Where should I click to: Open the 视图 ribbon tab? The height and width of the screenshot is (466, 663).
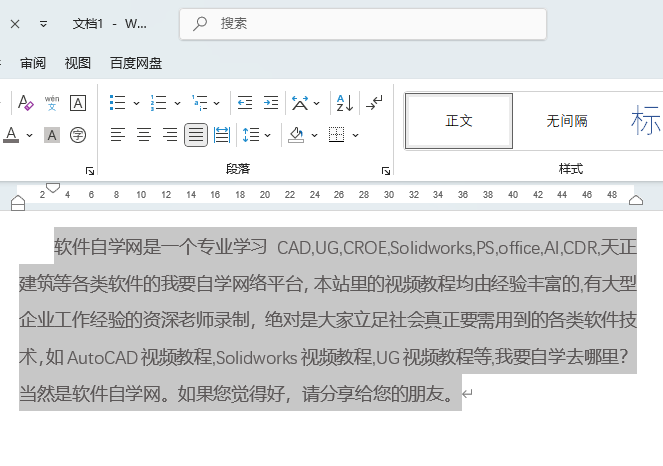78,63
